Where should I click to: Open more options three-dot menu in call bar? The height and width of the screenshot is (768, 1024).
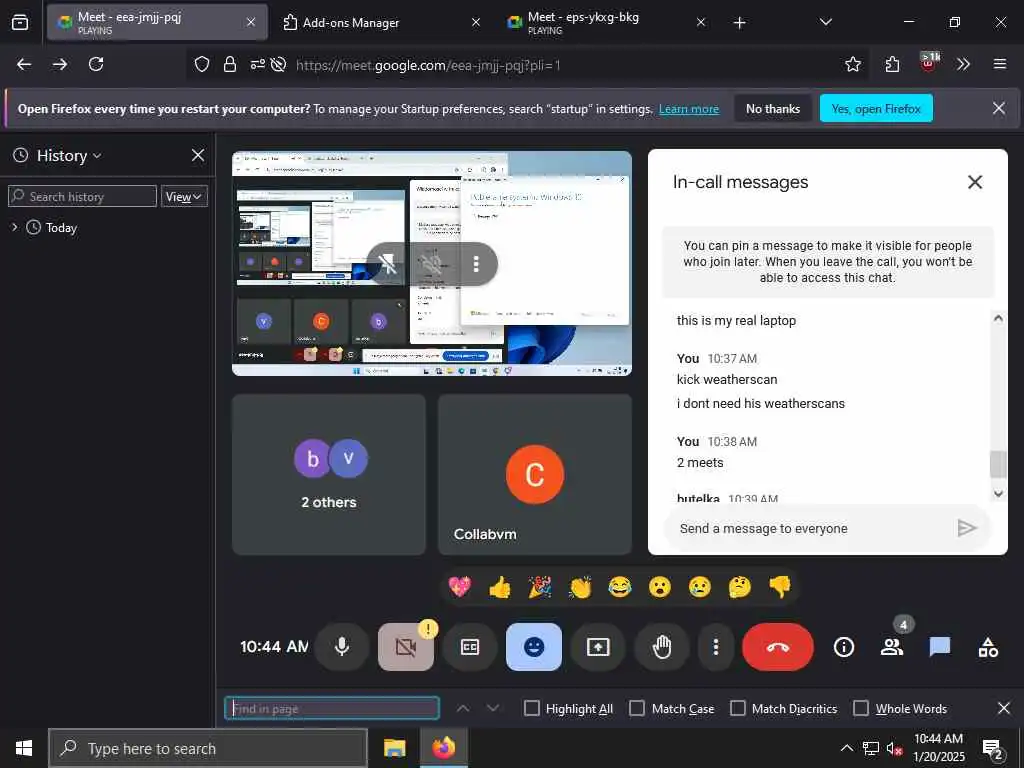coord(716,647)
